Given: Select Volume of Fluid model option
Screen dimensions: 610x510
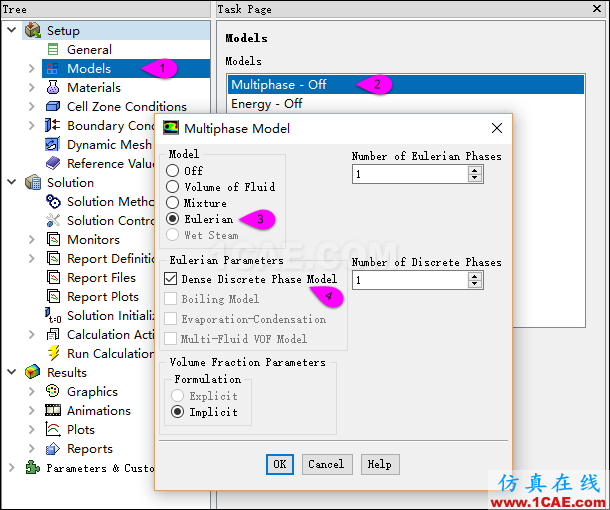Looking at the screenshot, I should 172,187.
